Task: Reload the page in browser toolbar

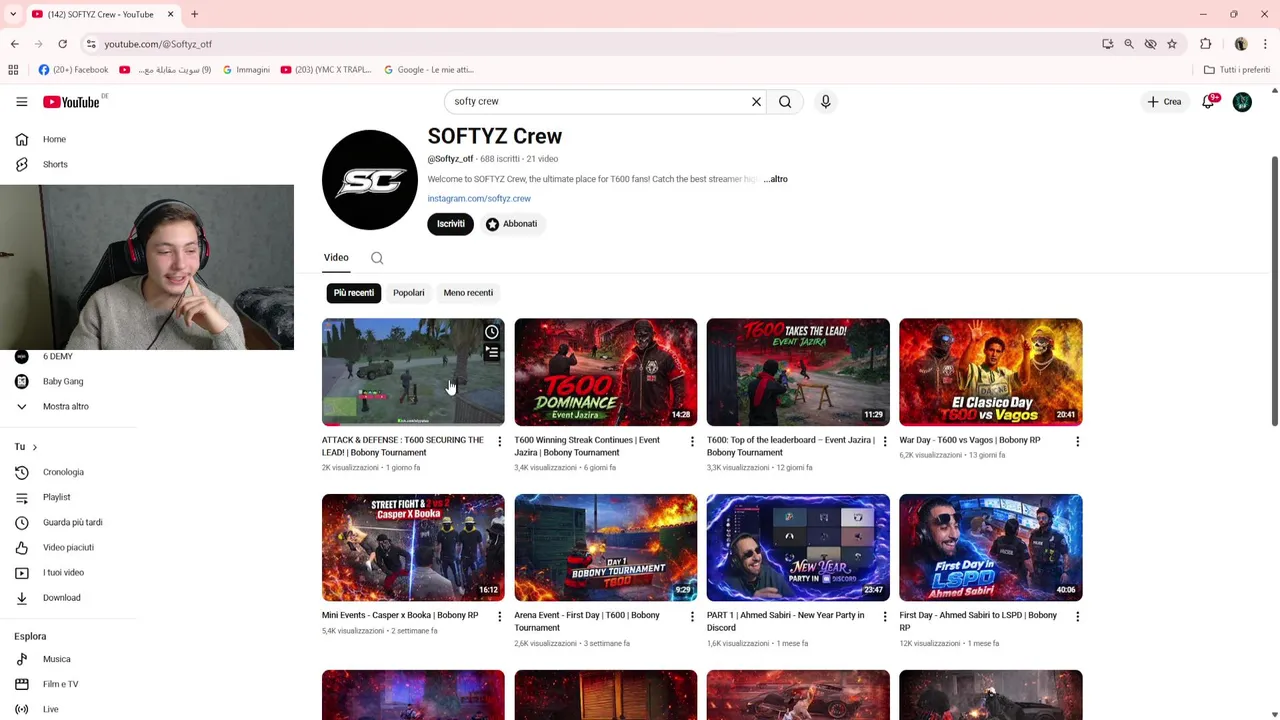Action: pos(62,44)
